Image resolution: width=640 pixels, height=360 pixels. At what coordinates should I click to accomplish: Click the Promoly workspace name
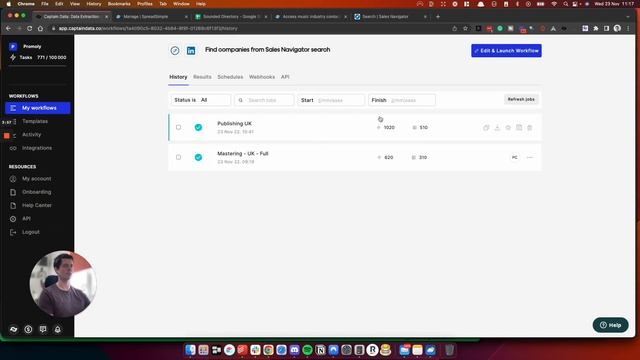(x=32, y=47)
